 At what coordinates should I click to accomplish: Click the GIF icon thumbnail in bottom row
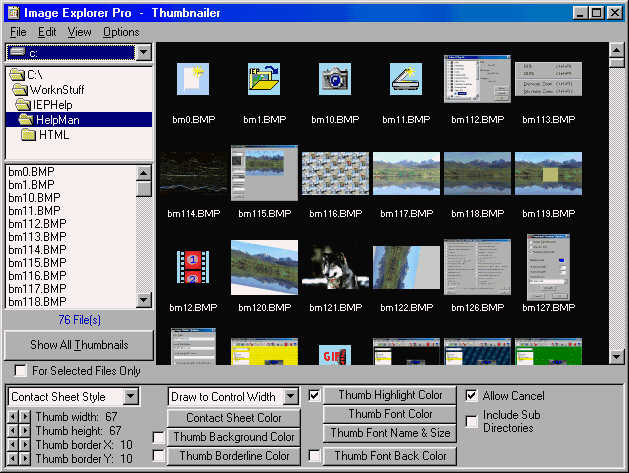(x=335, y=355)
